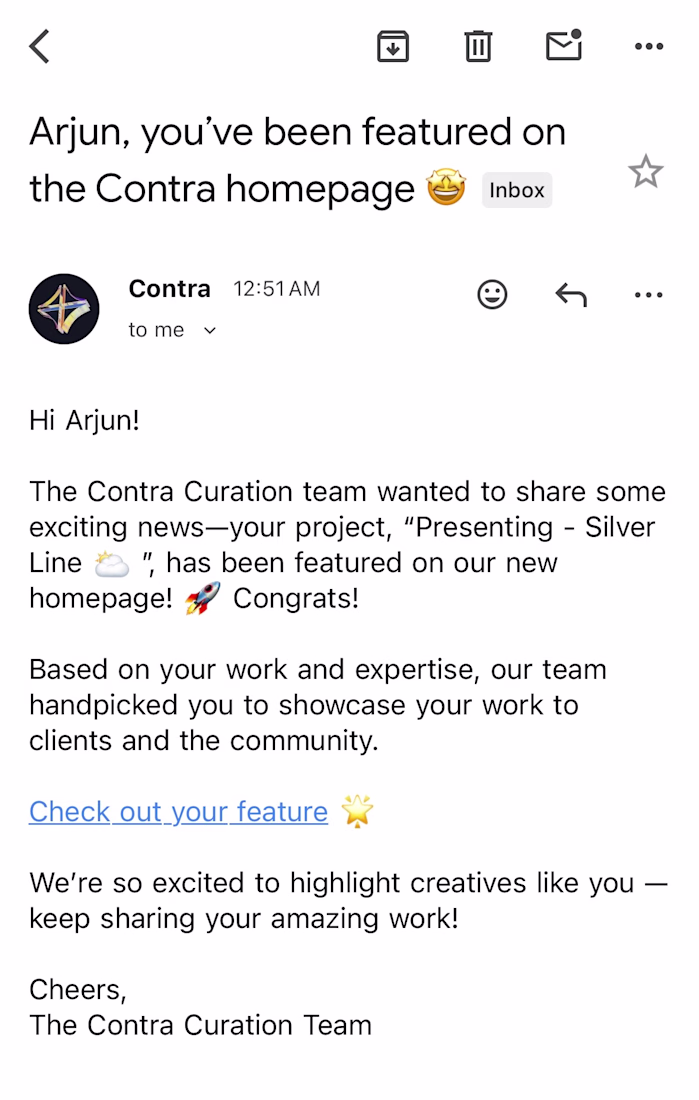Archive this email

393,46
